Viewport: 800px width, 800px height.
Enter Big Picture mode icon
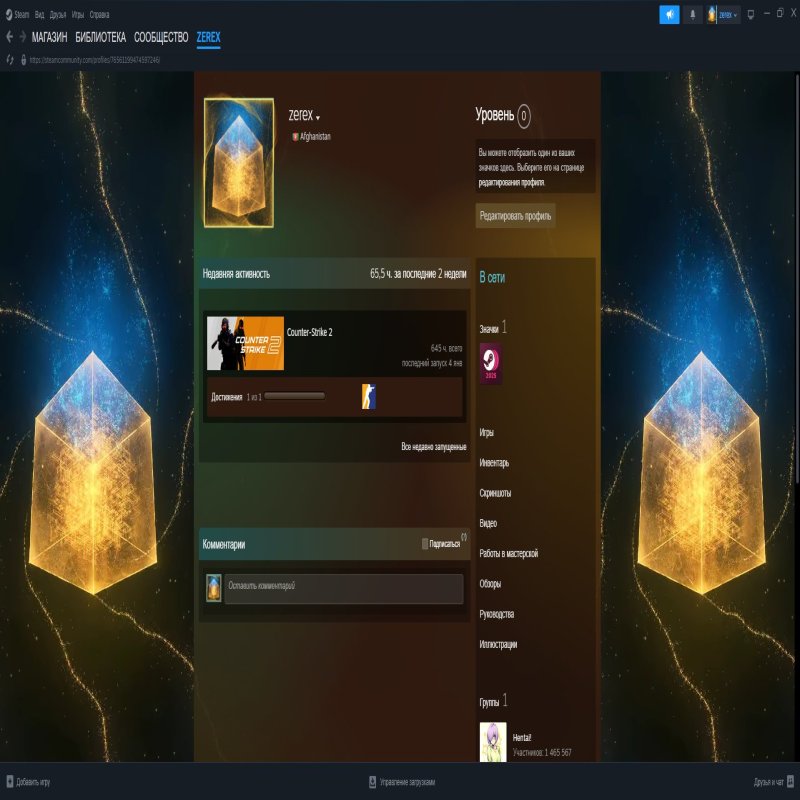point(751,13)
